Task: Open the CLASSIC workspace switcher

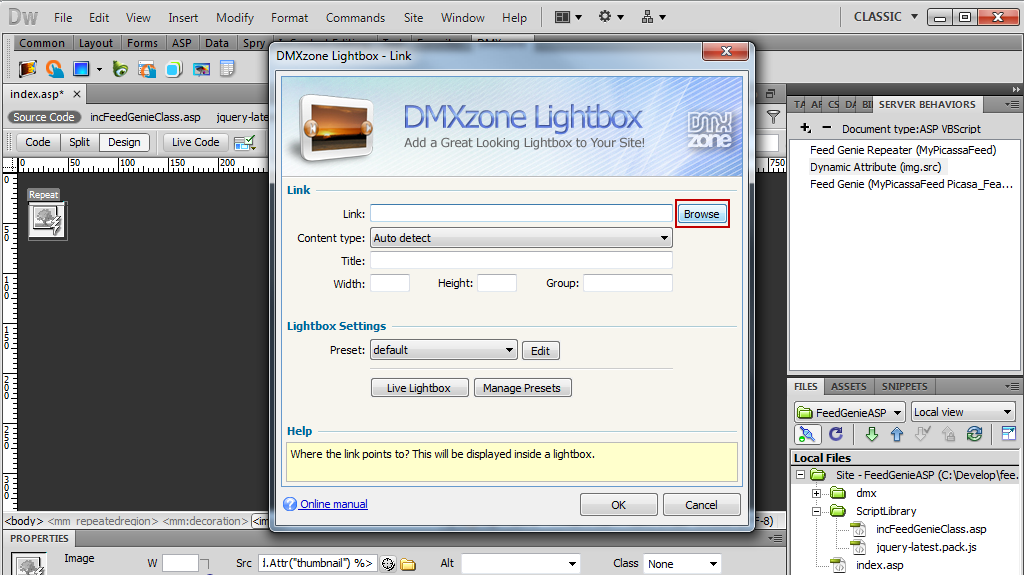Action: (886, 17)
